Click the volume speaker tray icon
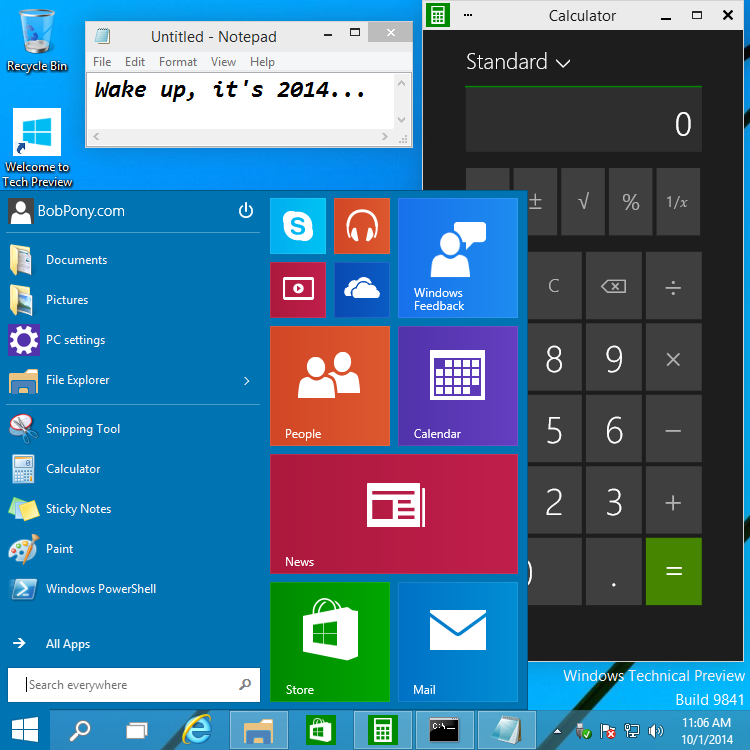This screenshot has height=750, width=750. point(655,731)
